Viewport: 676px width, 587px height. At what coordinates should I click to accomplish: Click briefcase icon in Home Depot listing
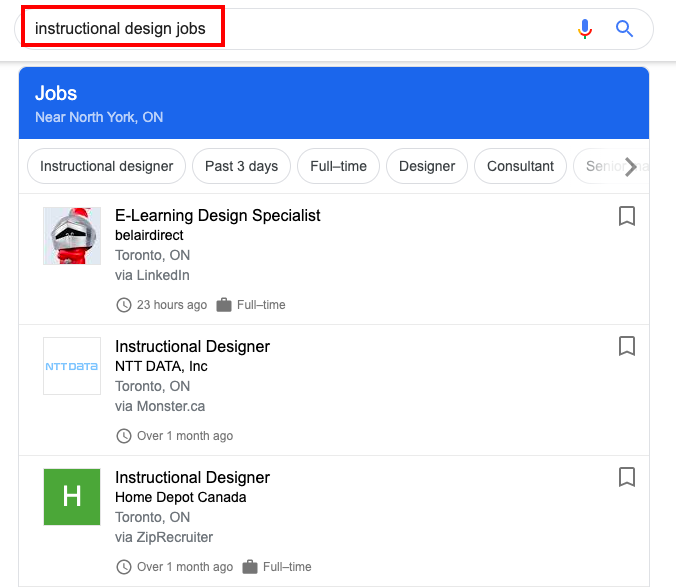tap(250, 567)
